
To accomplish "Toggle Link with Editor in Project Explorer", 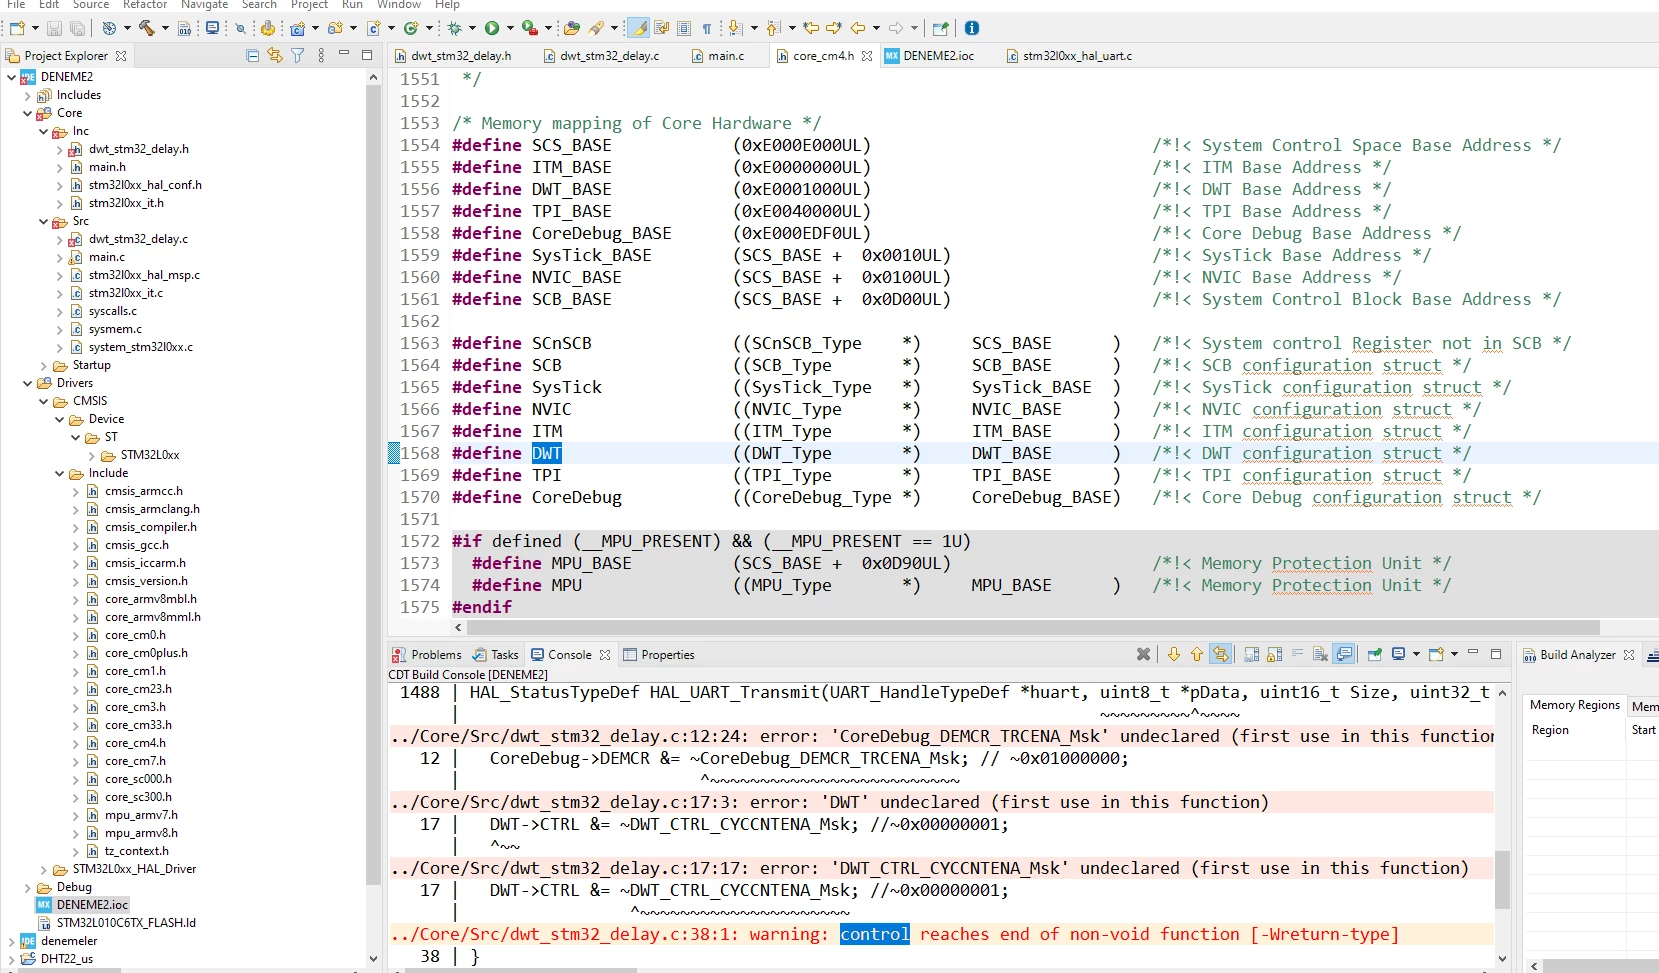I will pyautogui.click(x=275, y=55).
